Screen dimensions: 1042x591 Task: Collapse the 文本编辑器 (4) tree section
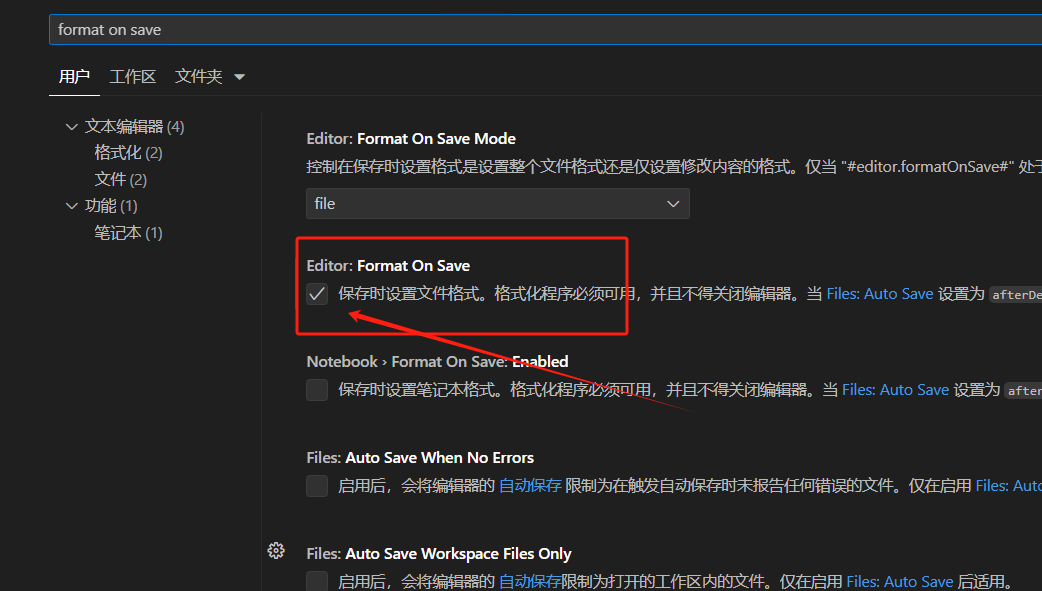coord(72,126)
